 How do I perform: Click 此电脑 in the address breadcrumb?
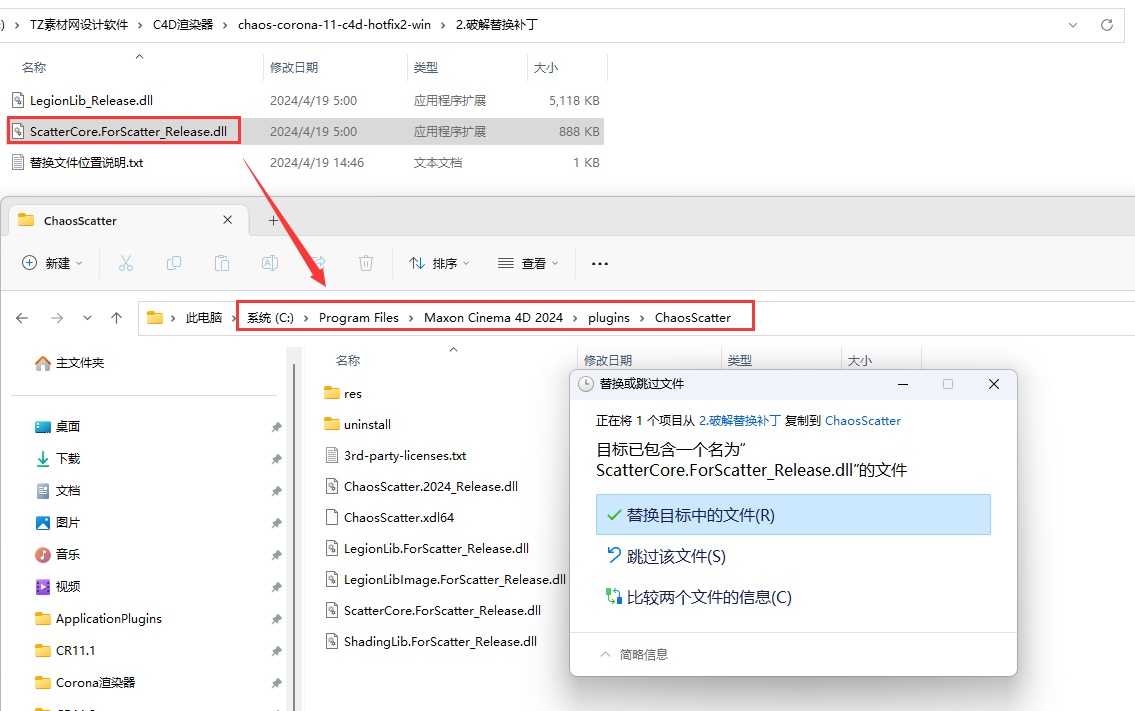point(204,318)
